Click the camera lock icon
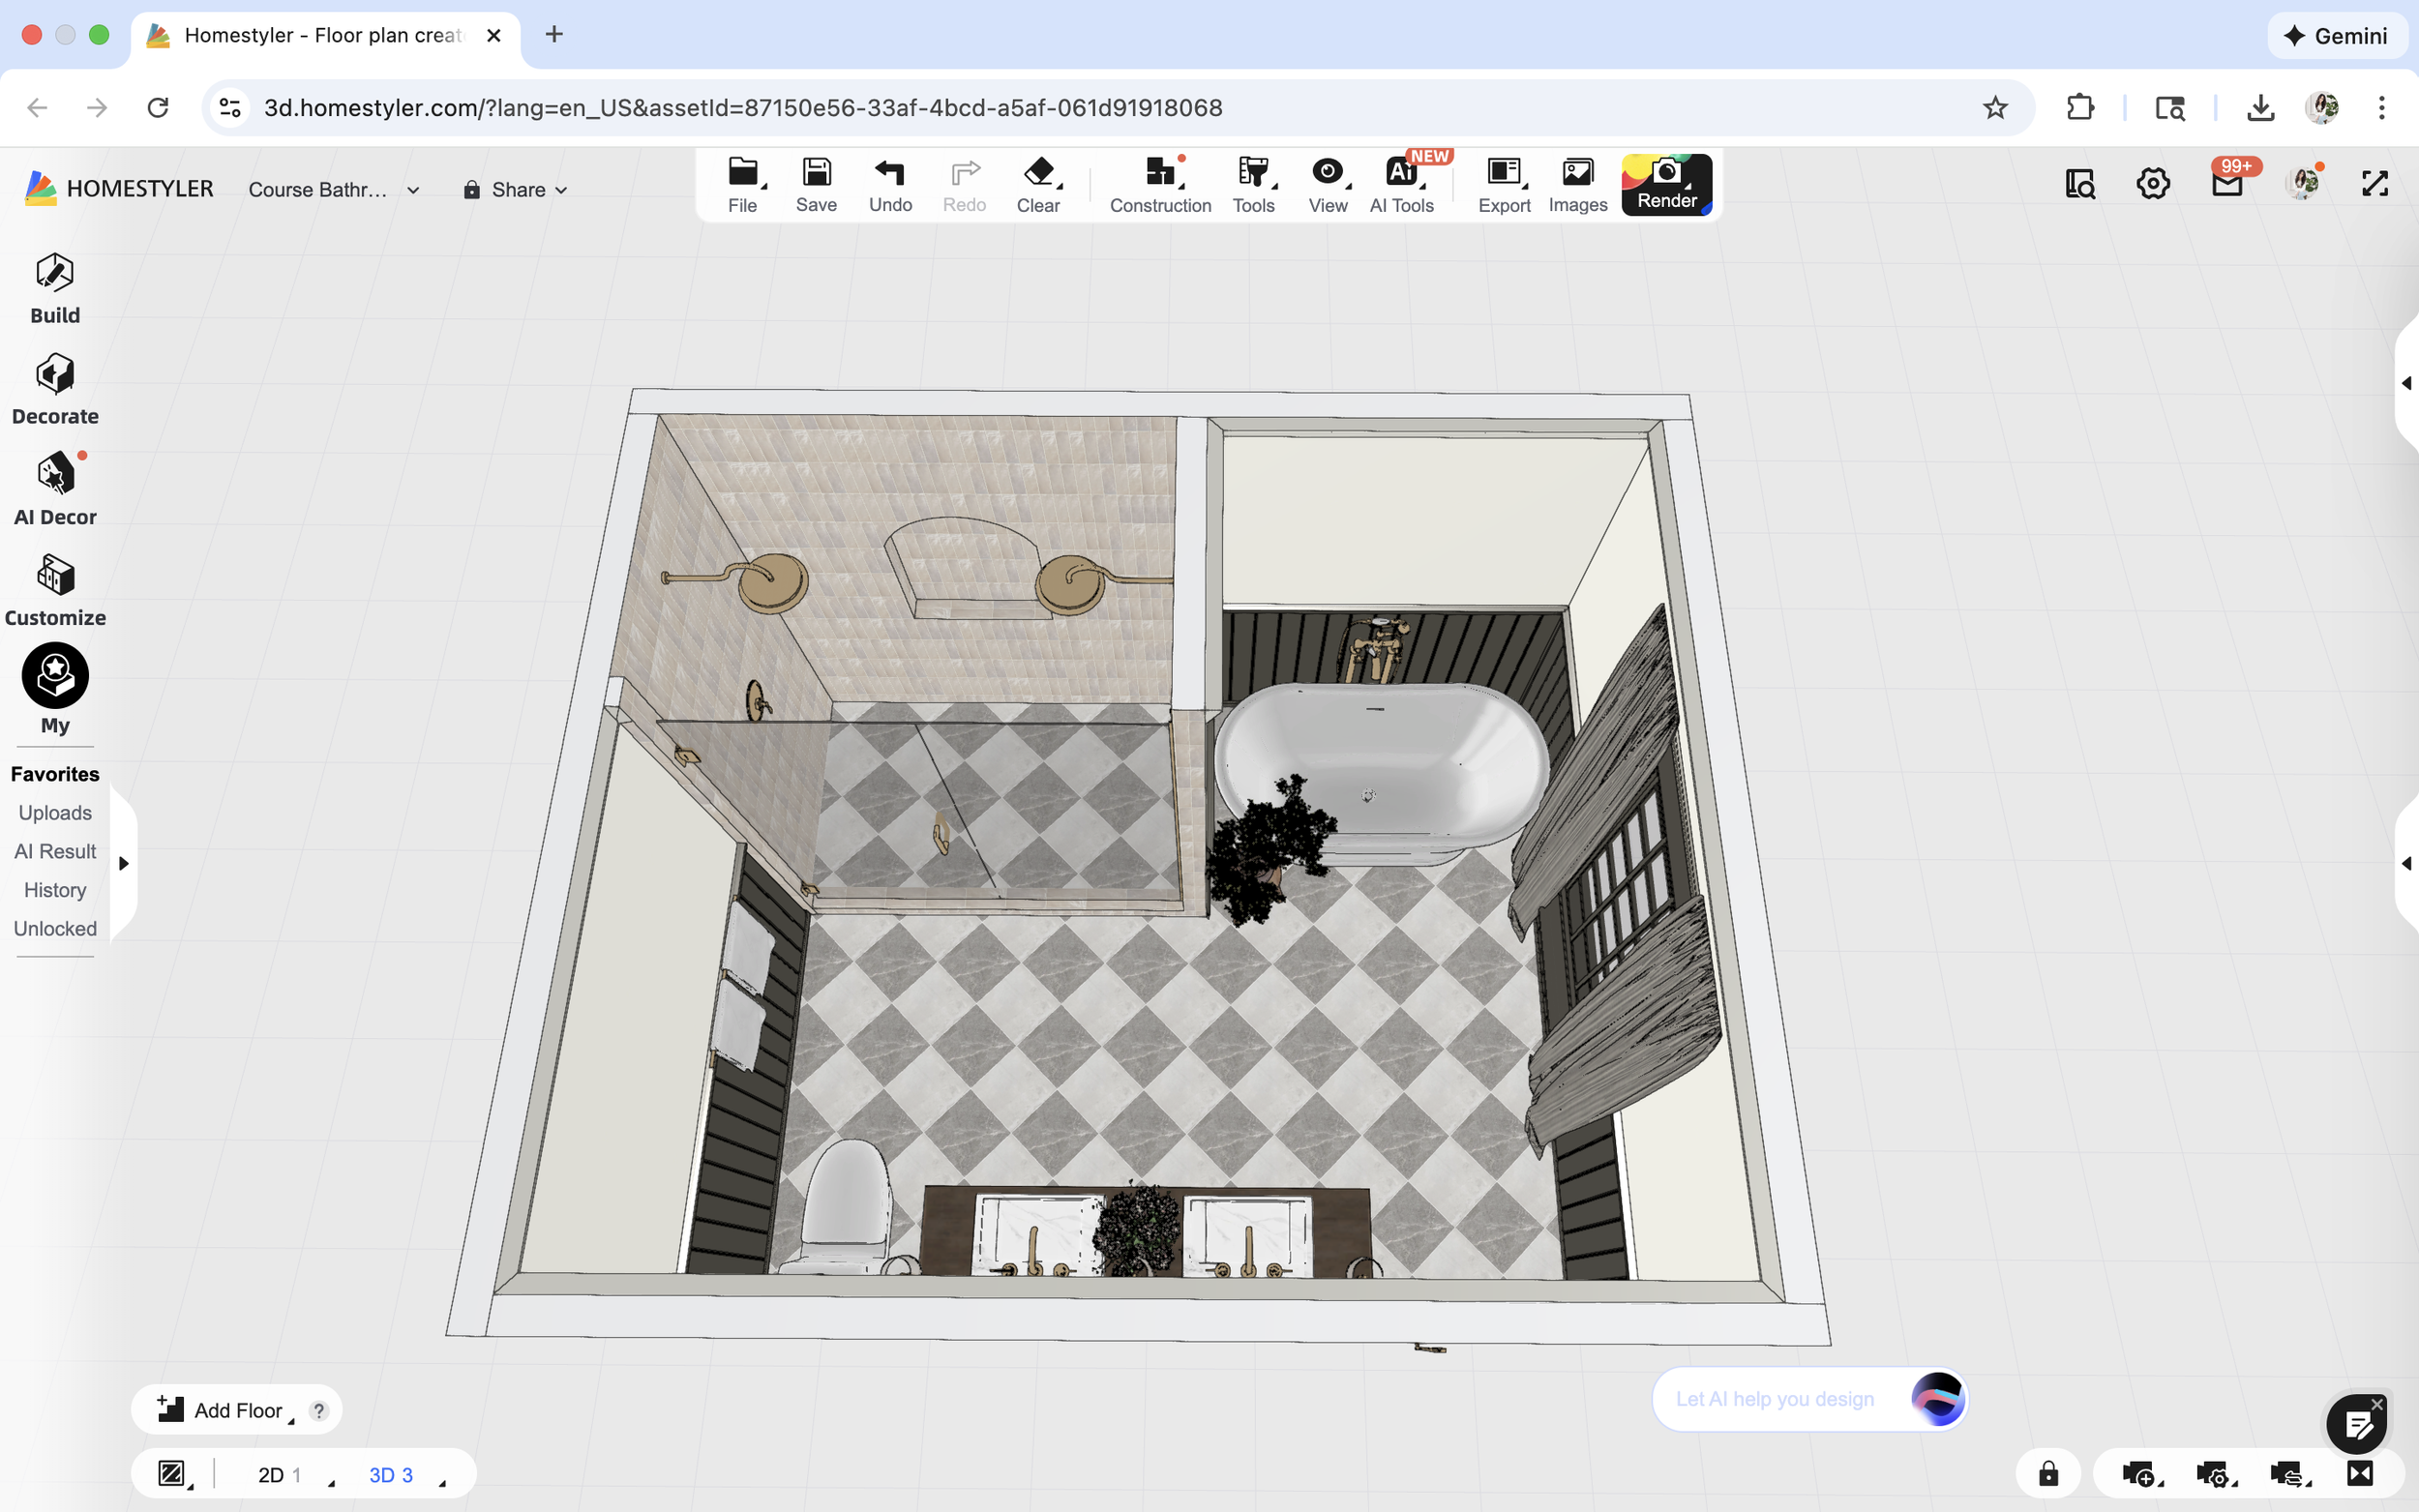The image size is (2419, 1512). click(2048, 1473)
